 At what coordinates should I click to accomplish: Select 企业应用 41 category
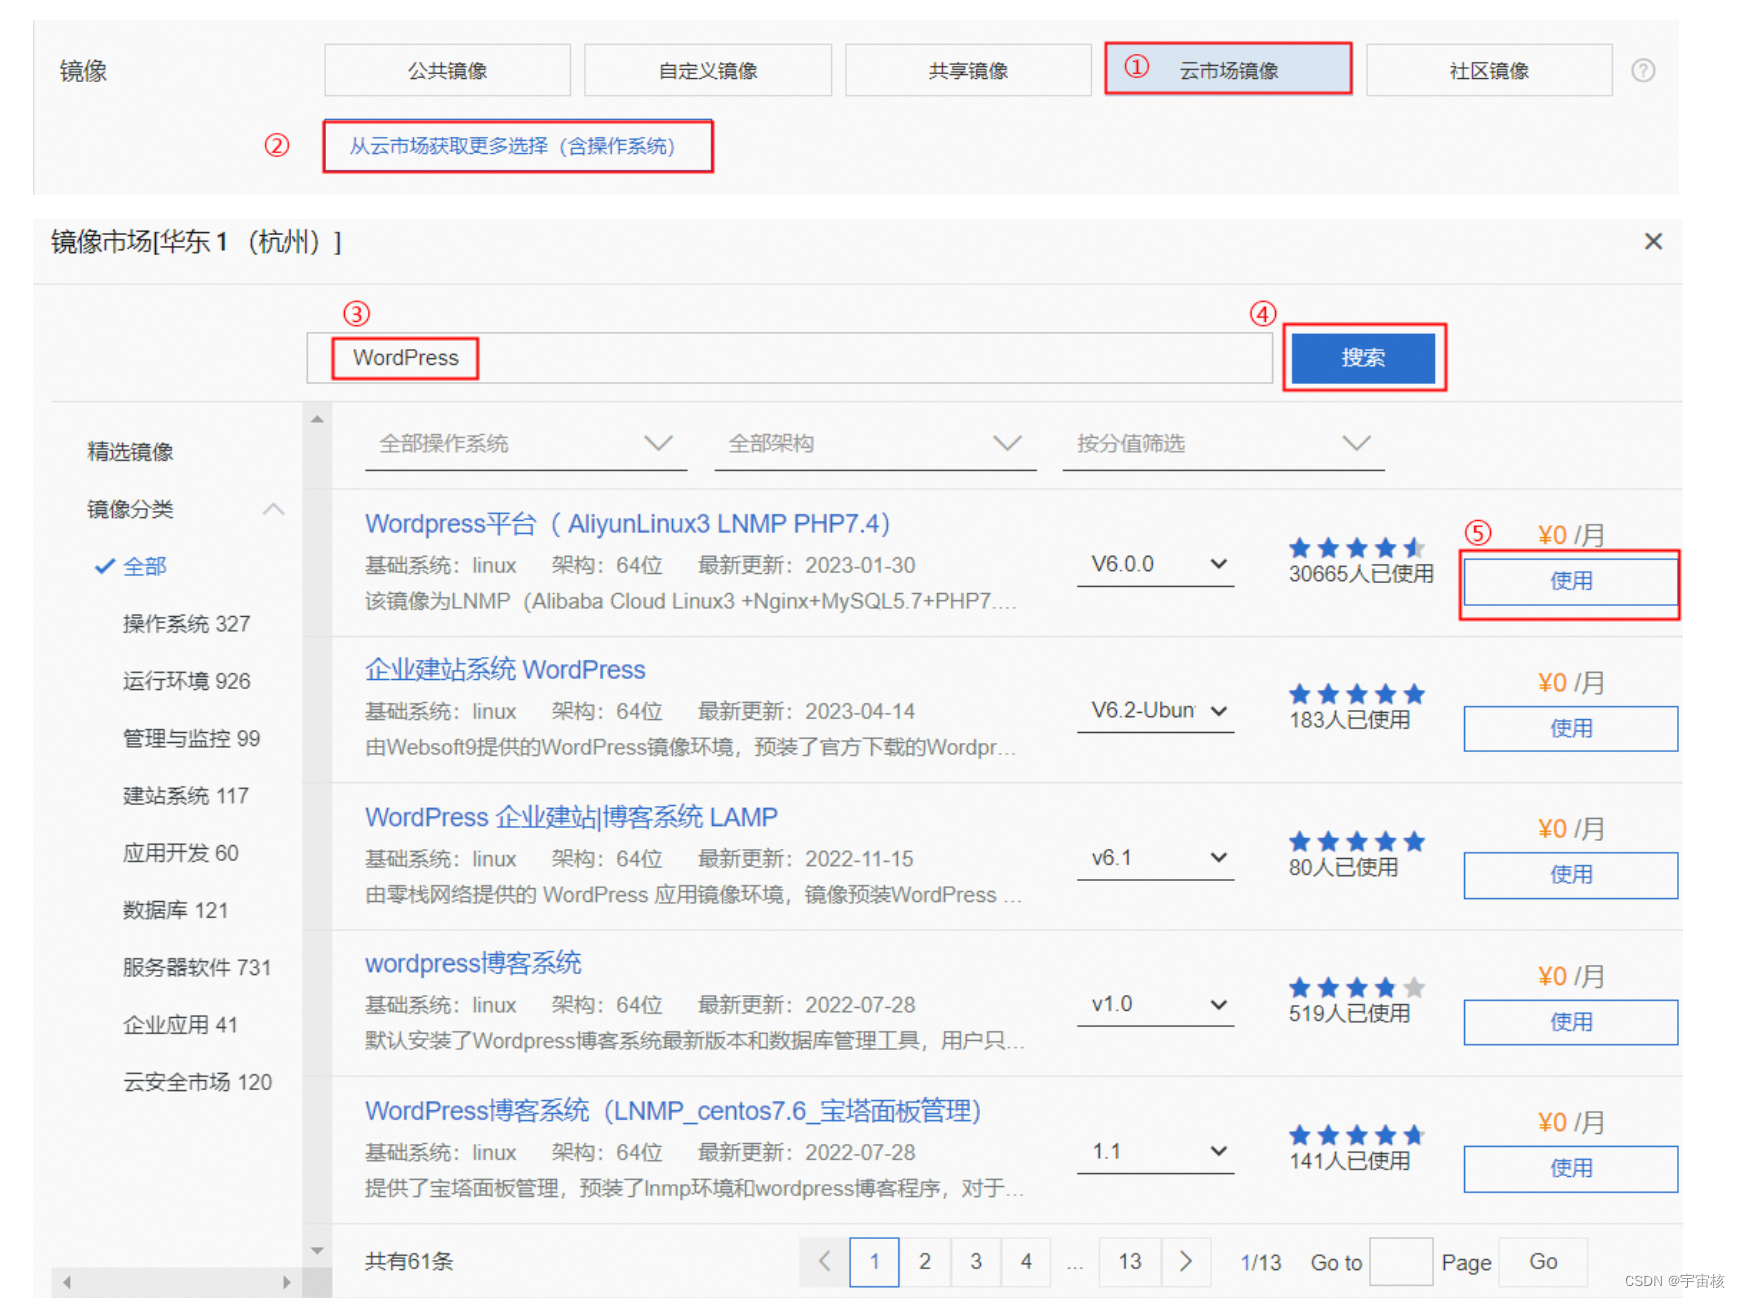click(180, 1025)
